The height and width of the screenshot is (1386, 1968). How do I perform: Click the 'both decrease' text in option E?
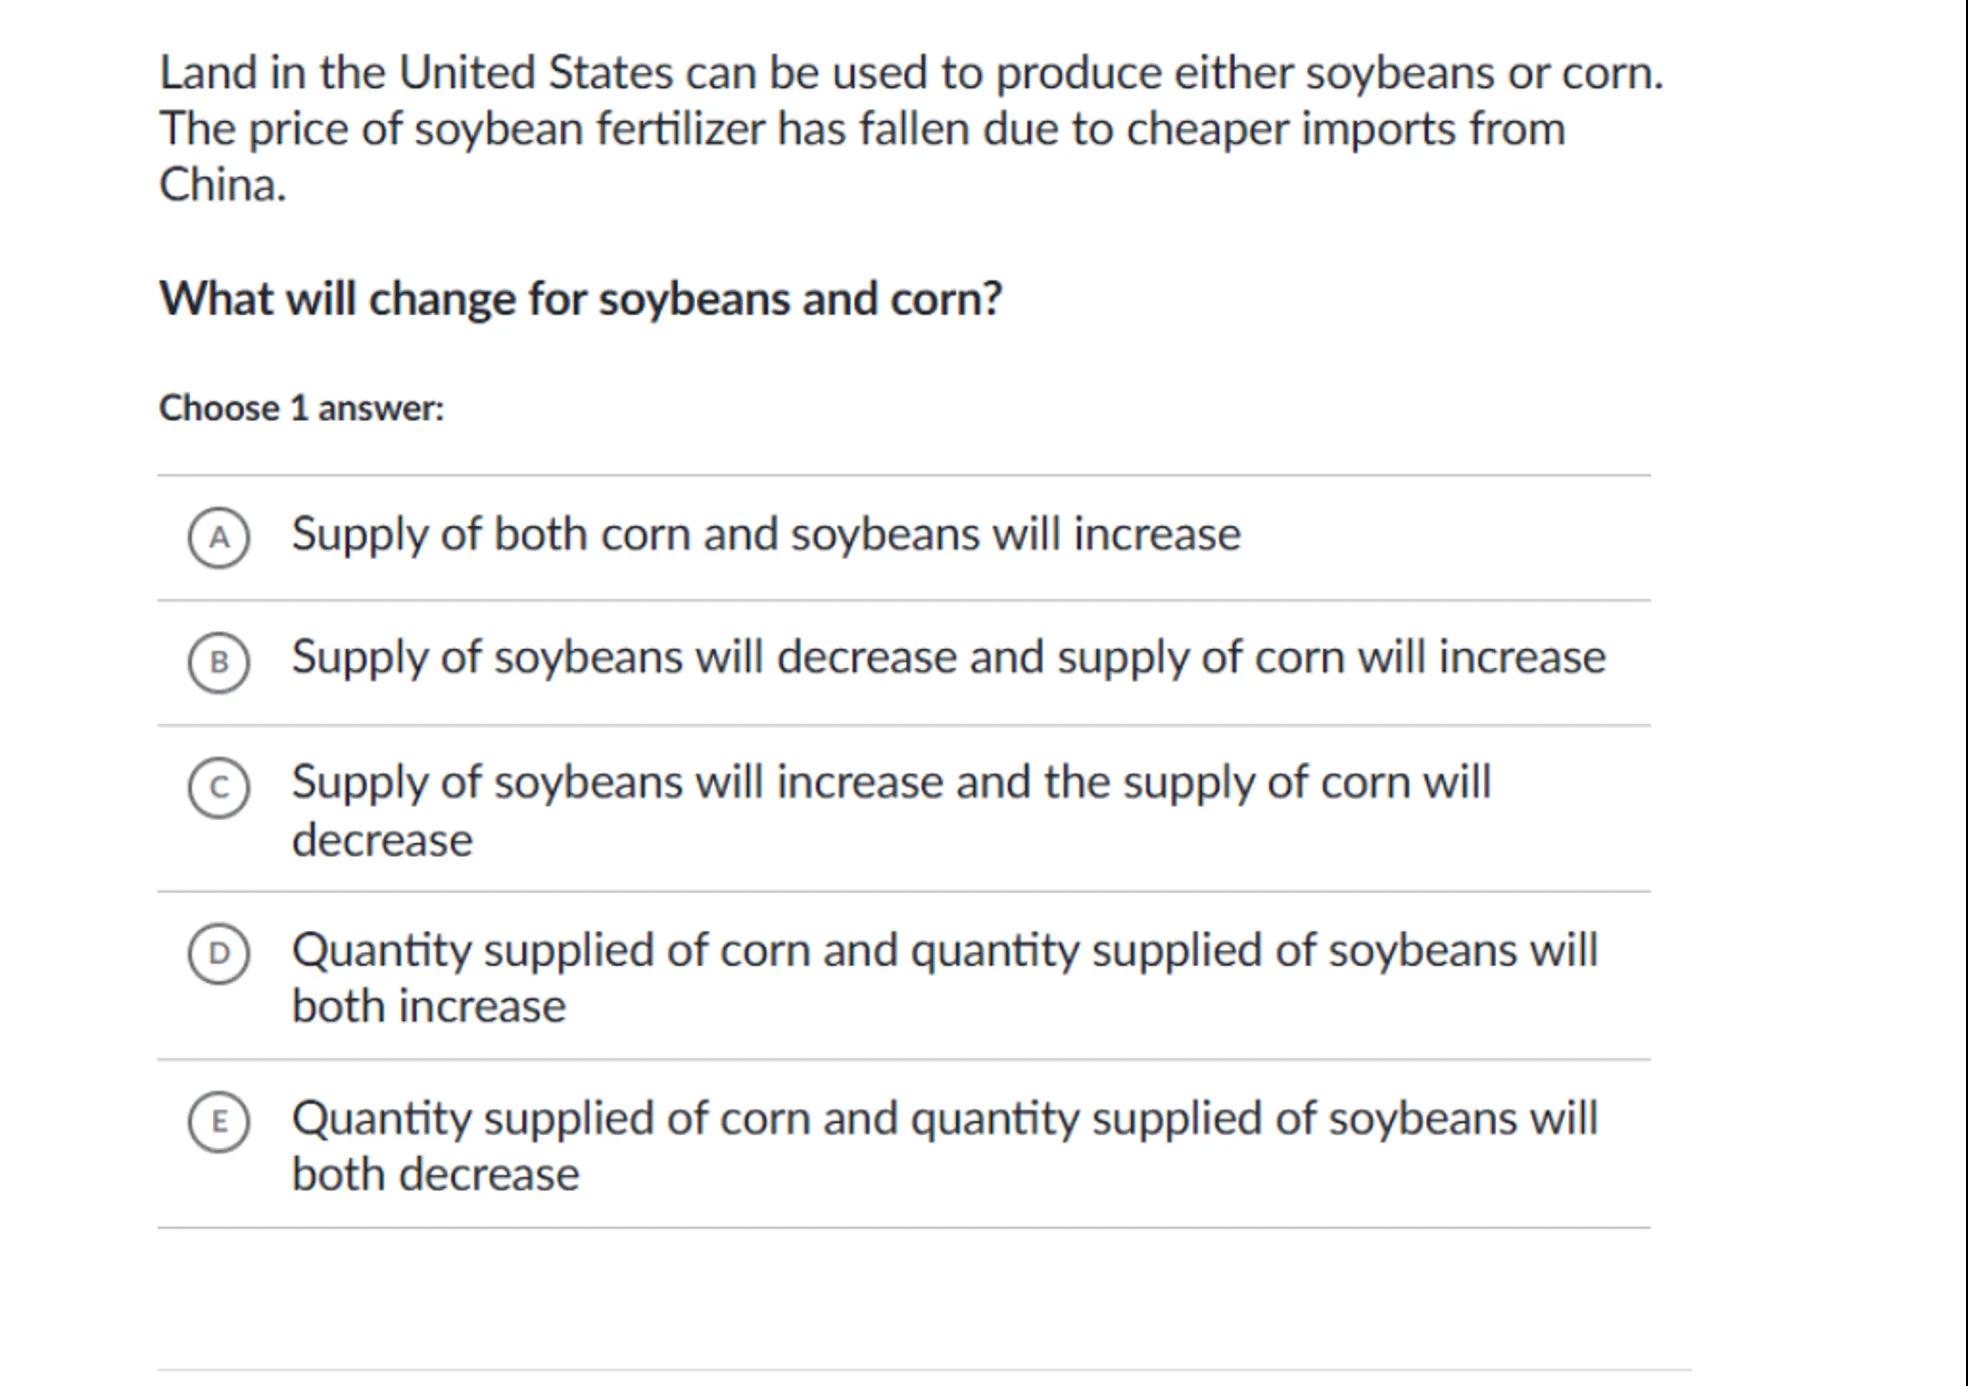pyautogui.click(x=435, y=1174)
